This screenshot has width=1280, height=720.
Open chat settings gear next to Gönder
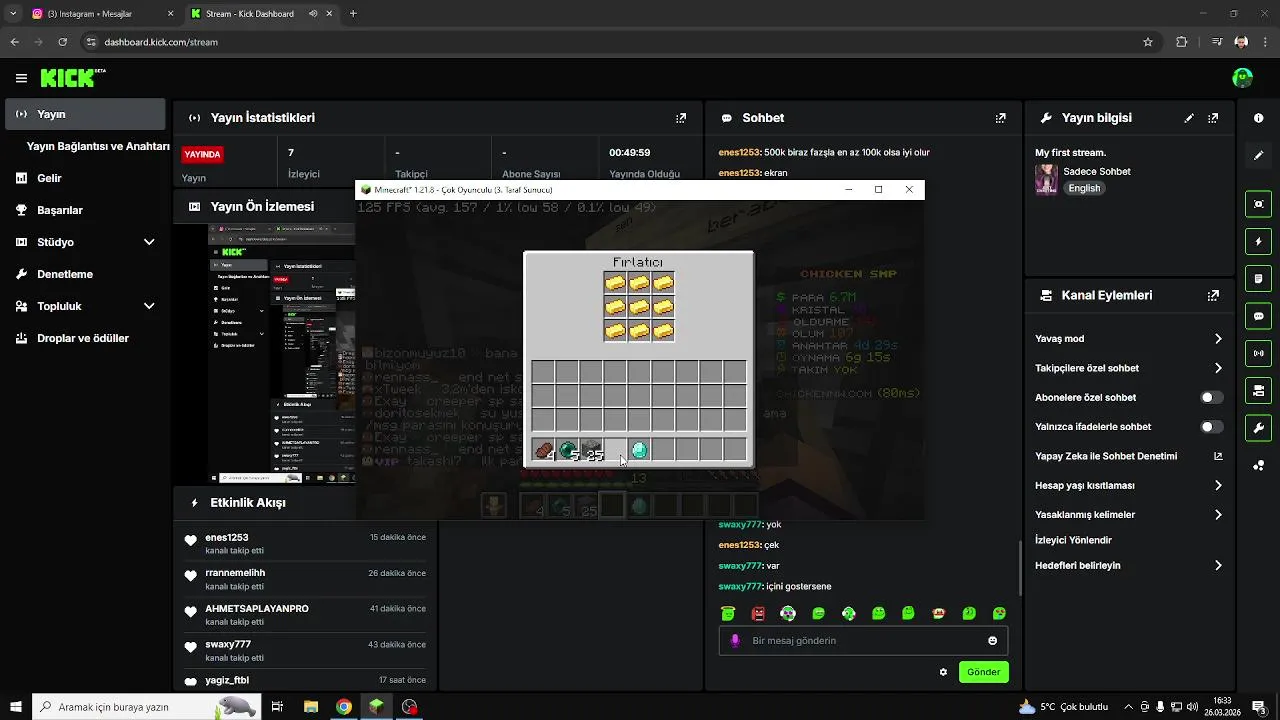tap(943, 672)
